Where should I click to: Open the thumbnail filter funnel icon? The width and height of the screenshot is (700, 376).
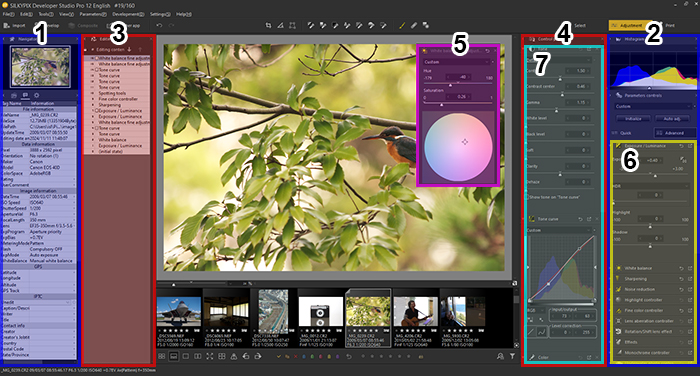point(512,356)
